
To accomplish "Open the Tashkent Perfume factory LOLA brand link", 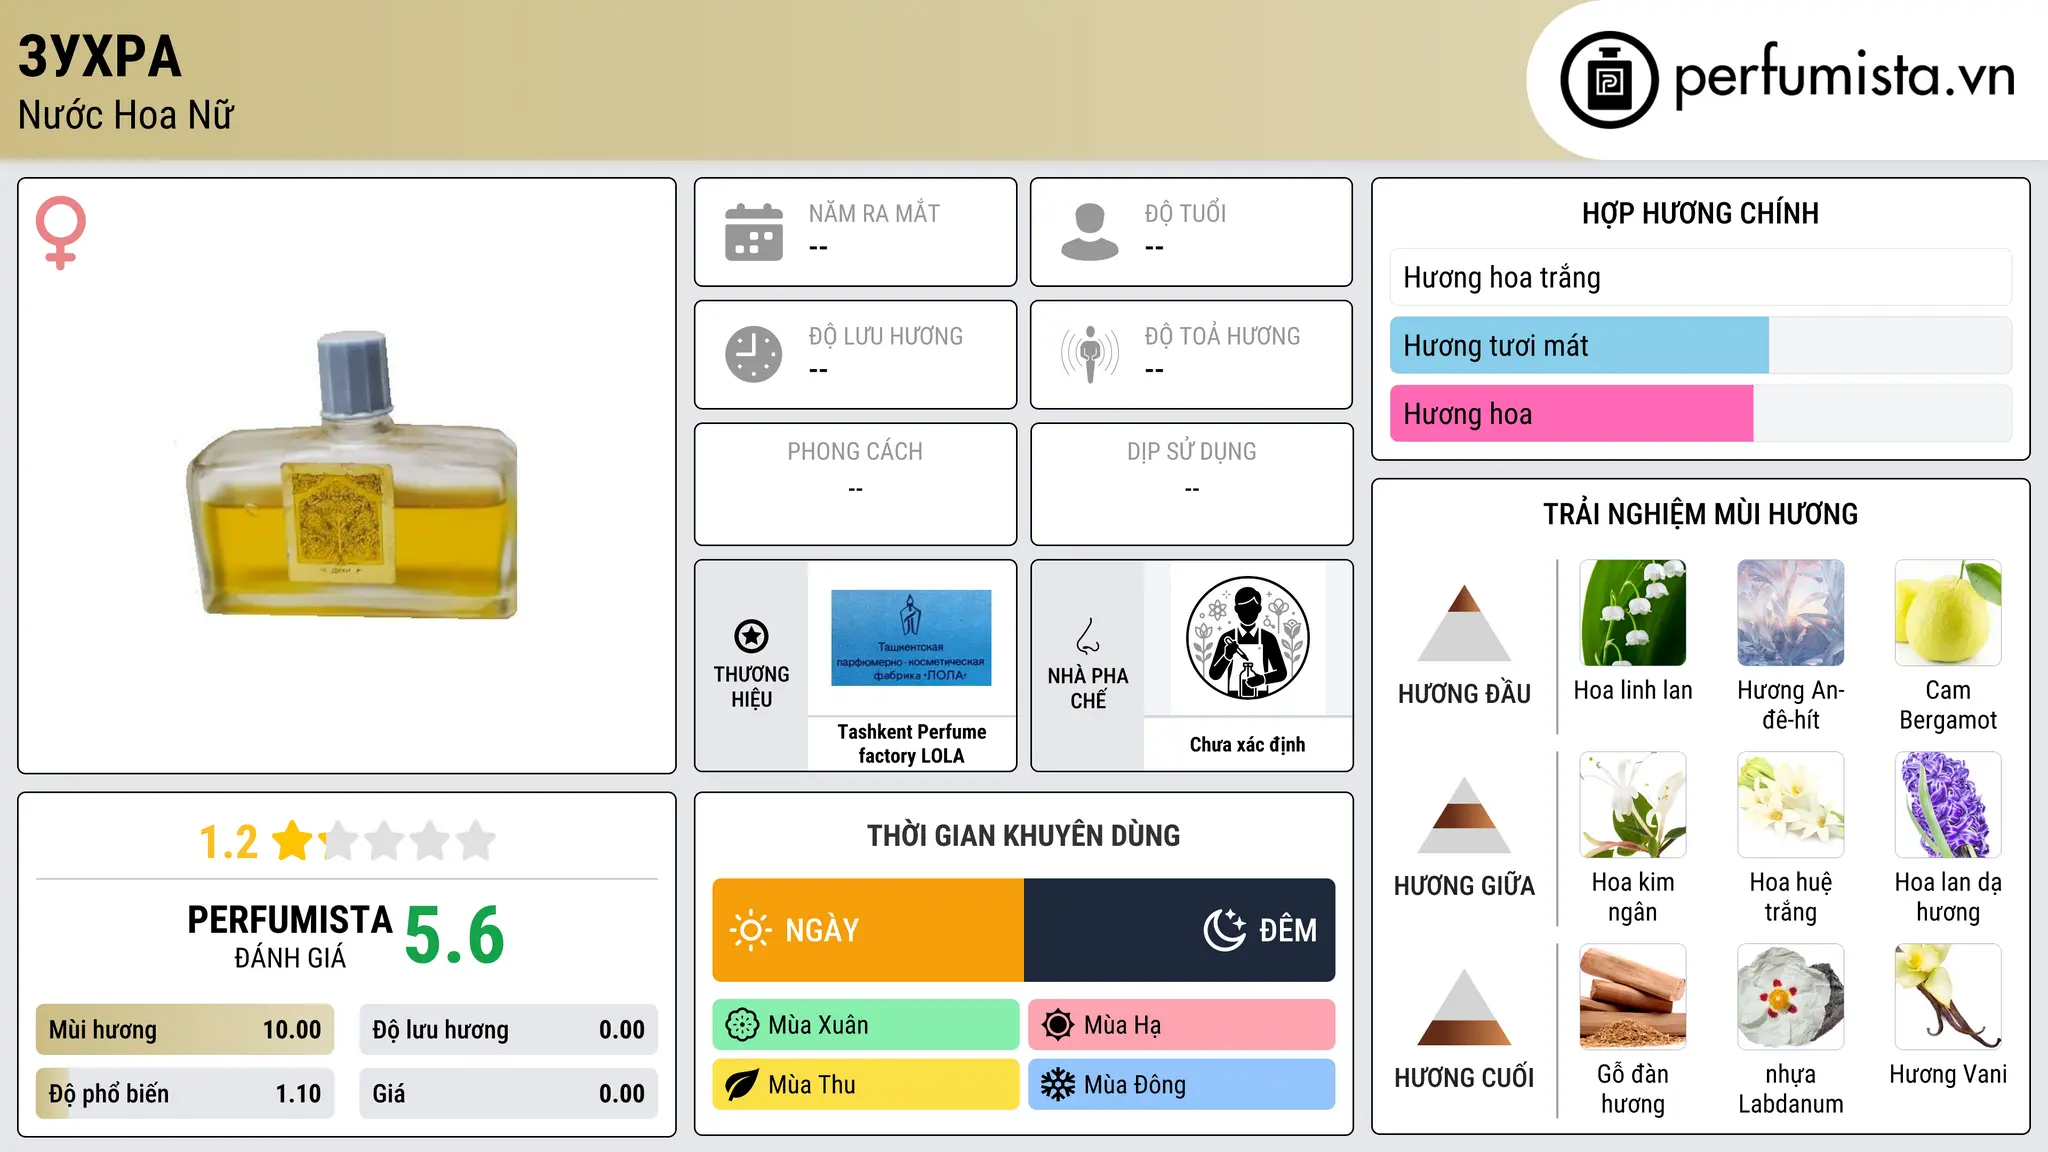I will click(x=911, y=744).
